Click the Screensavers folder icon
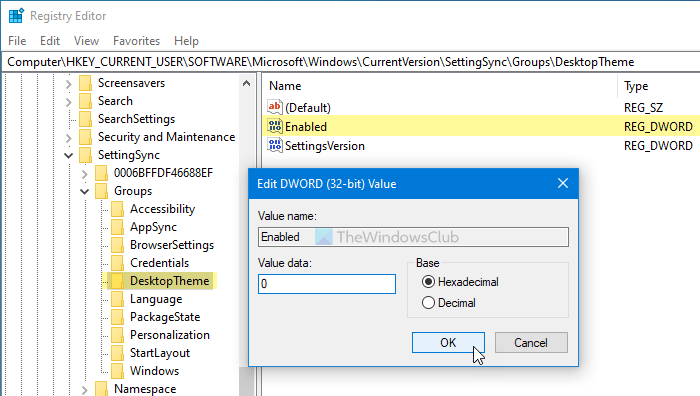 coord(85,83)
